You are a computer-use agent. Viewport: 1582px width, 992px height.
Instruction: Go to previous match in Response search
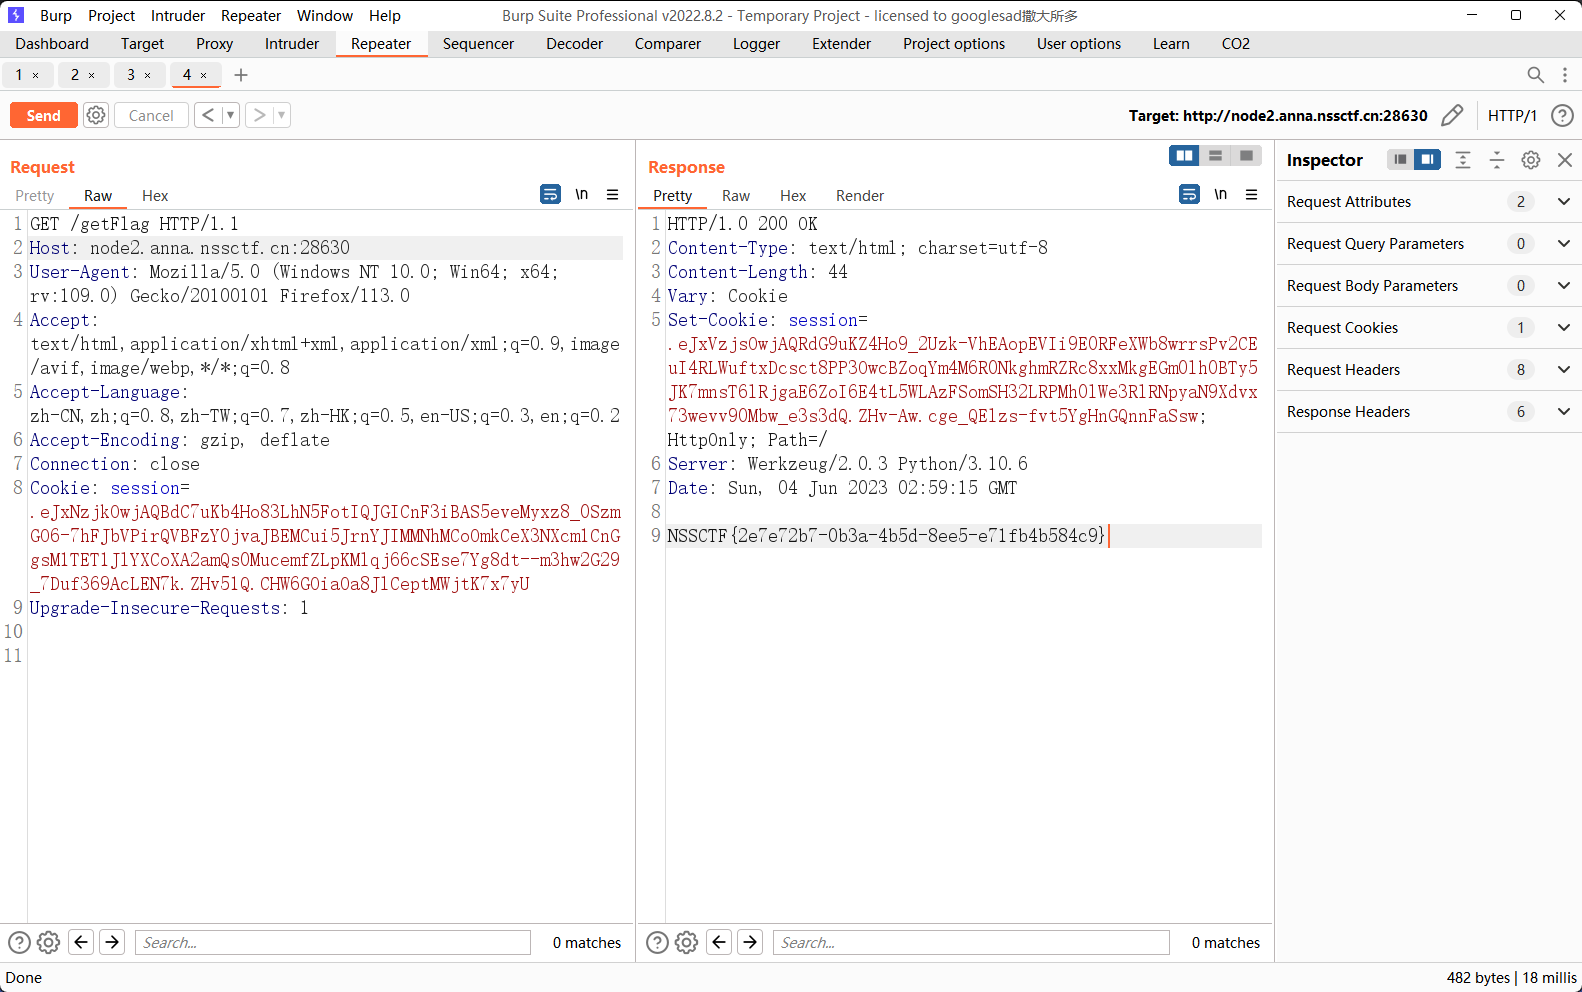[719, 942]
